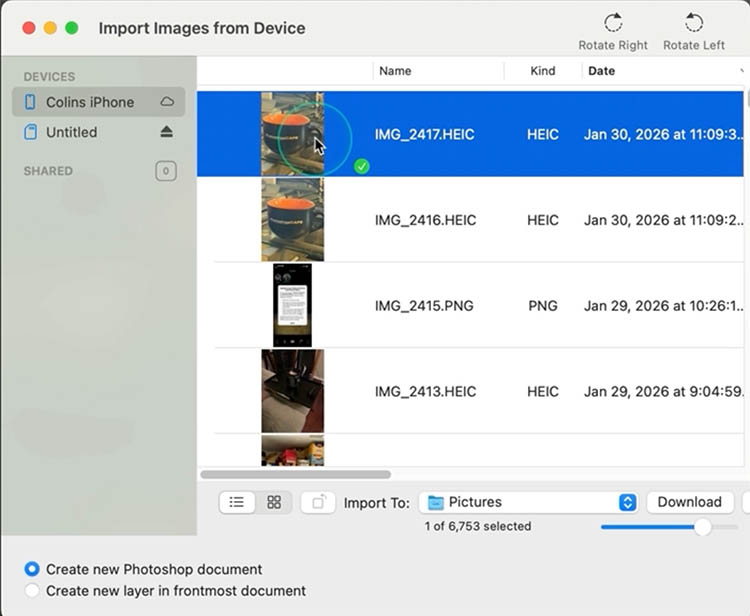
Task: Switch to grid view icon
Action: (x=274, y=502)
